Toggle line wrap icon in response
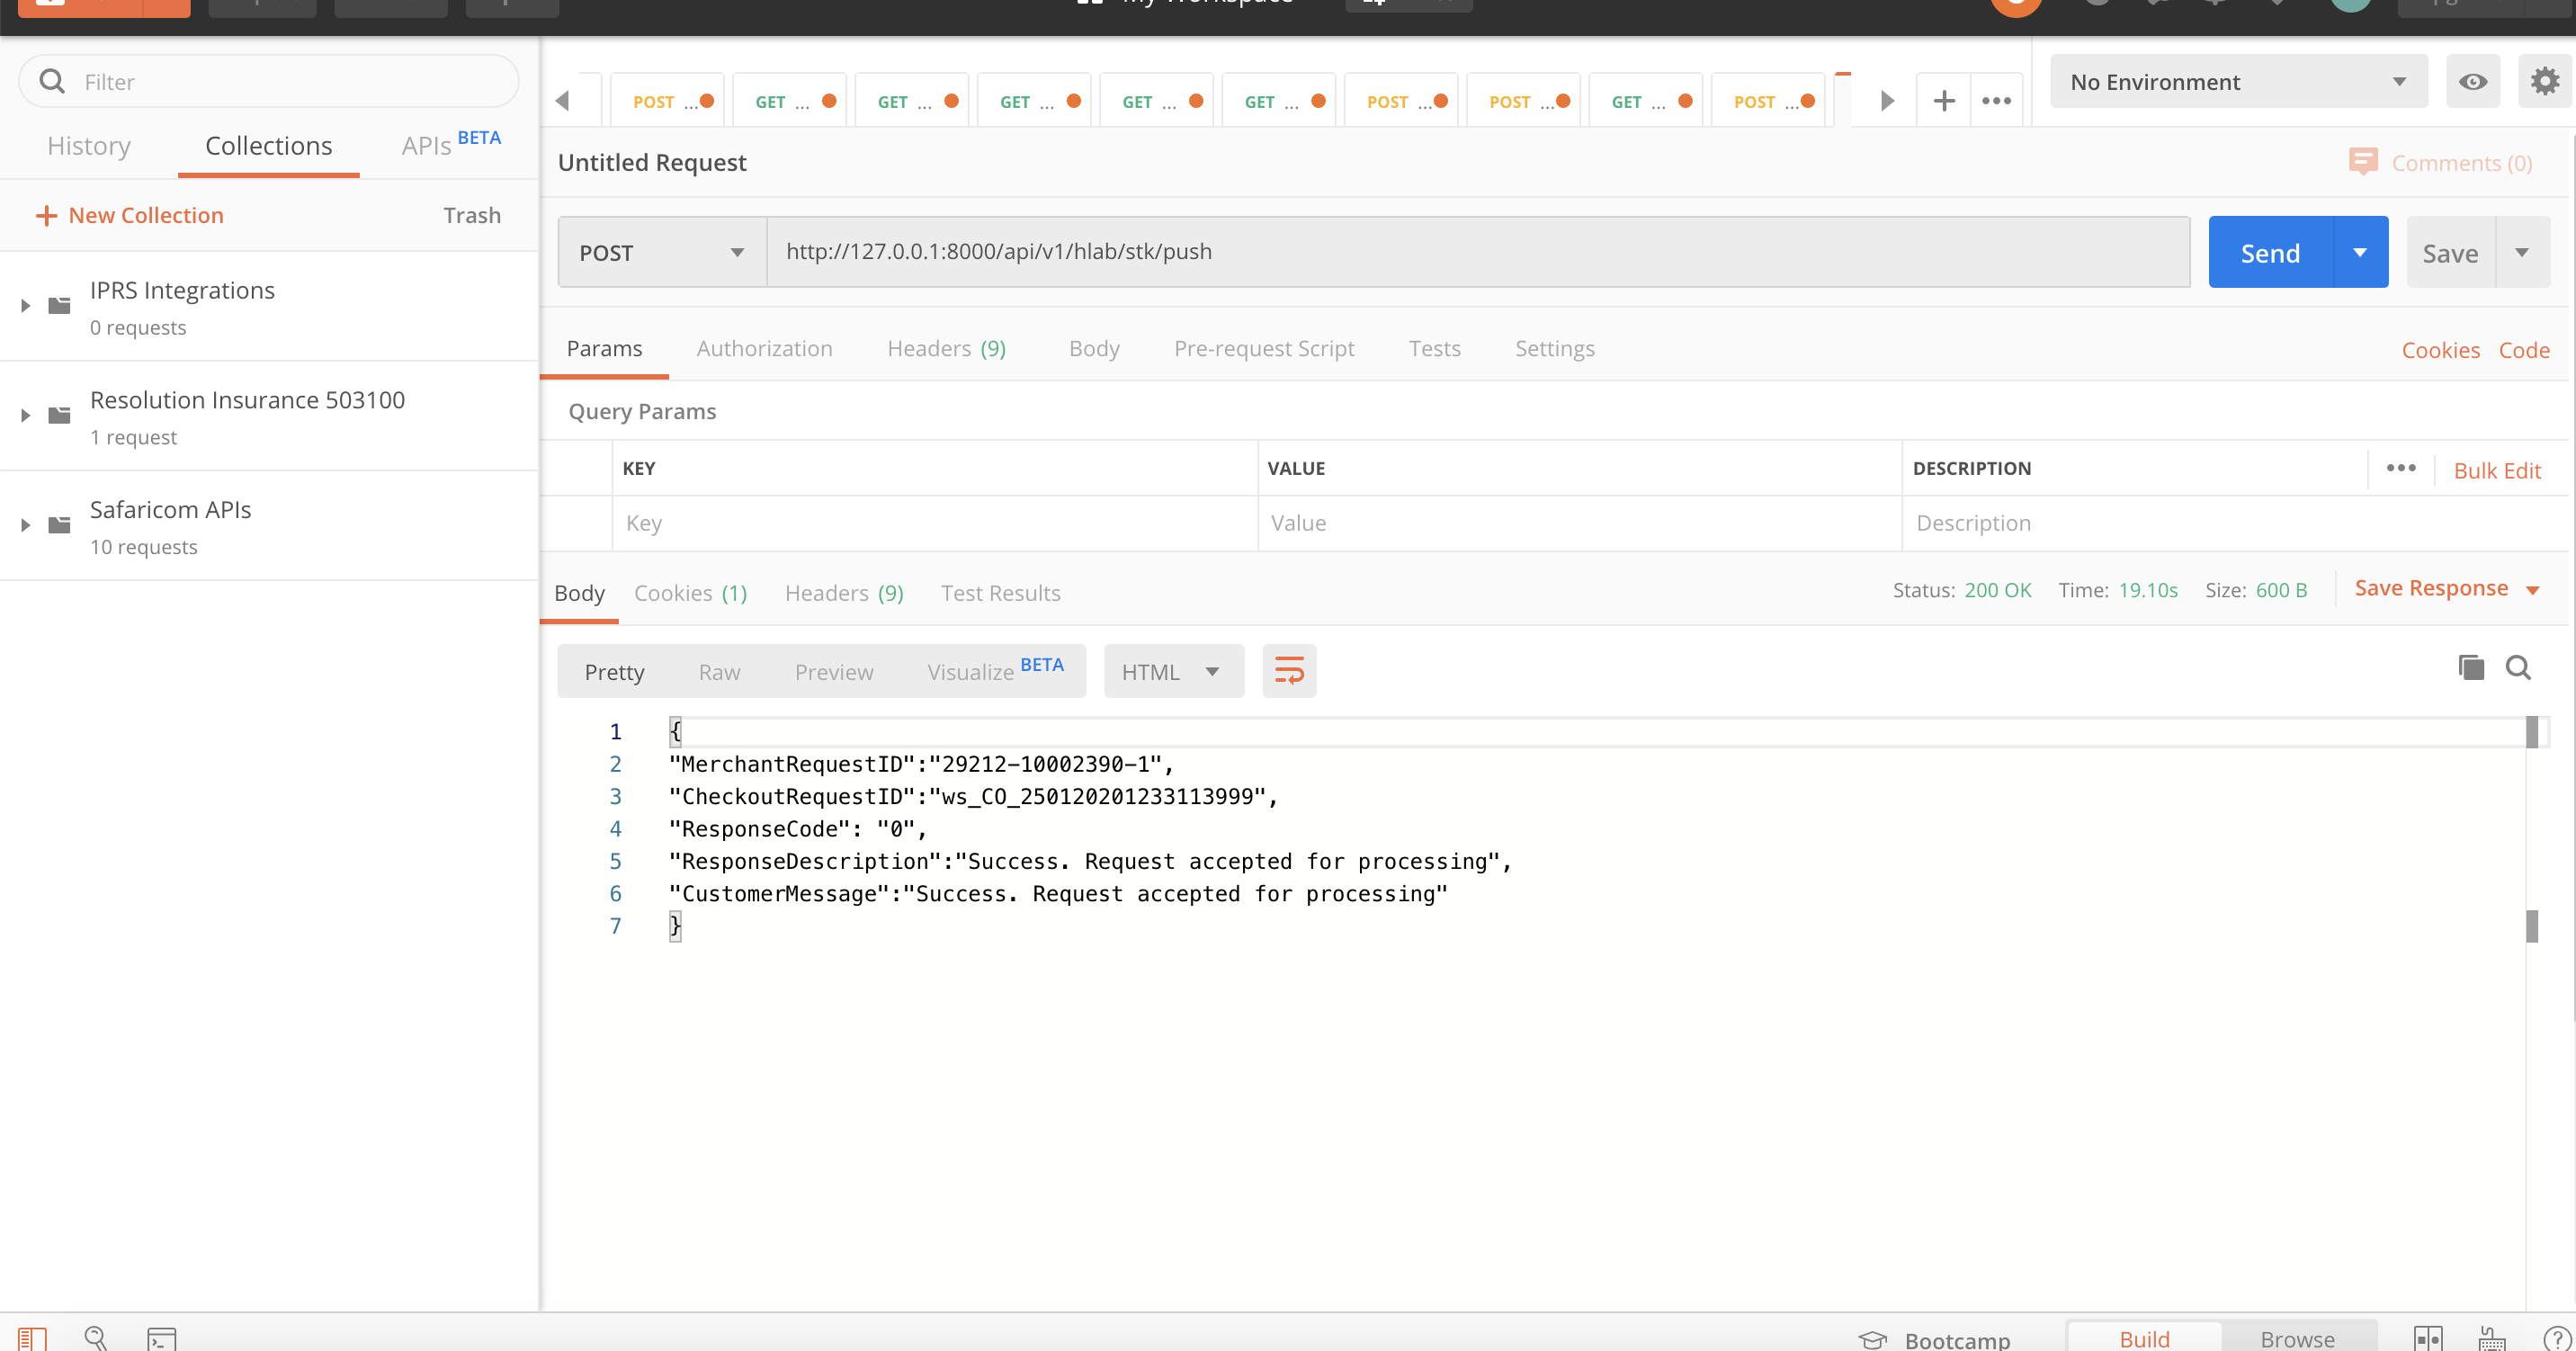2576x1351 pixels. (x=1289, y=671)
